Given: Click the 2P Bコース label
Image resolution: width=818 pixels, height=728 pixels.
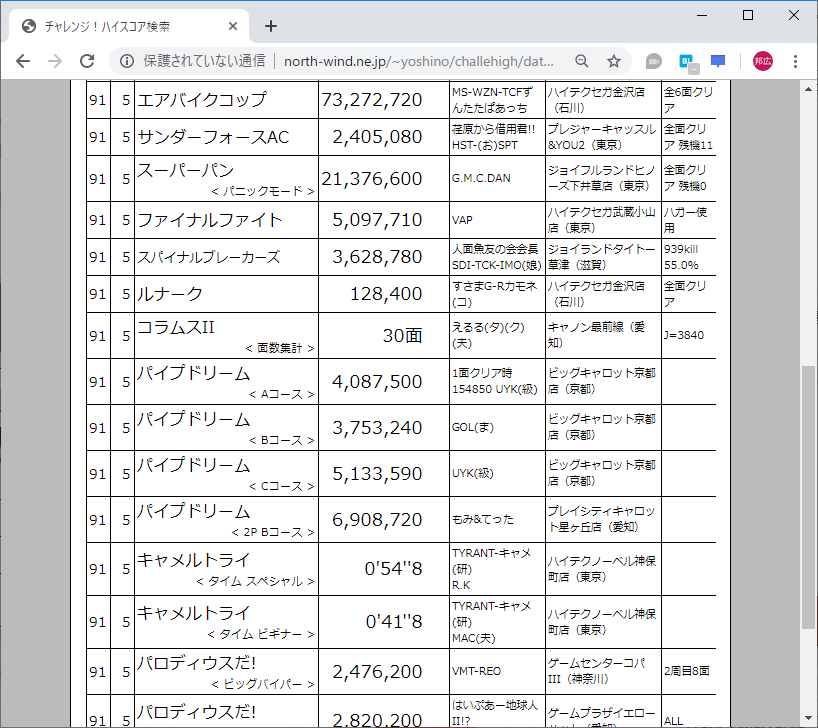Looking at the screenshot, I should 273,532.
